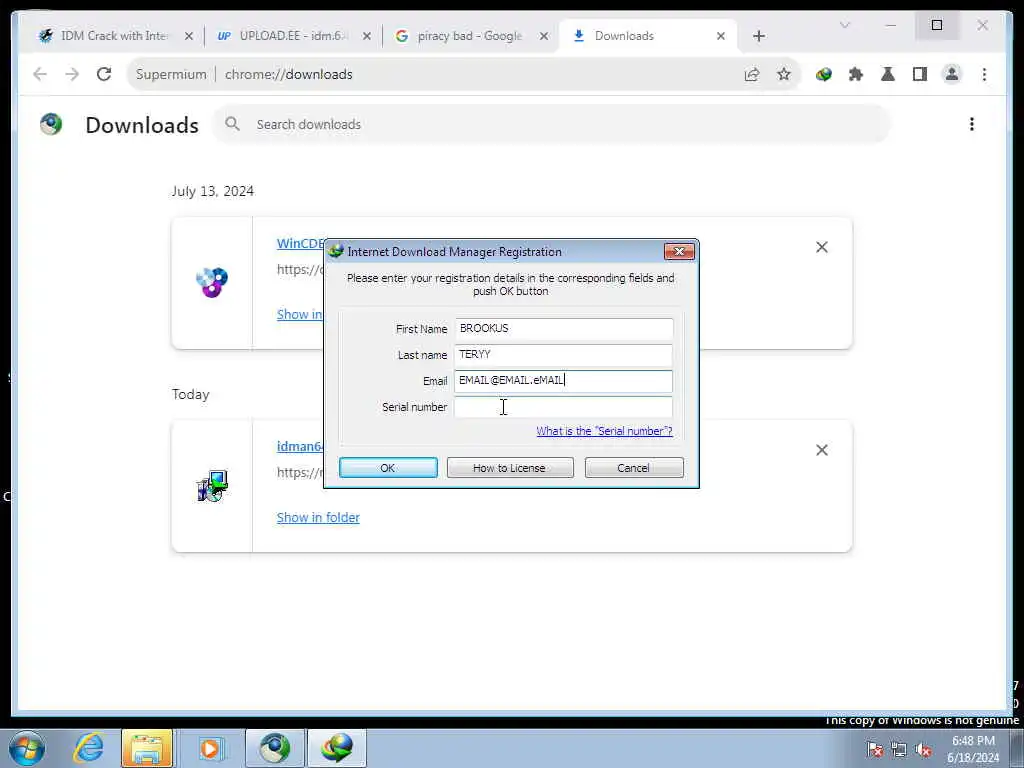Screen dimensions: 1024x768
Task: Show WinCDEmu download in its folder
Action: click(x=300, y=314)
